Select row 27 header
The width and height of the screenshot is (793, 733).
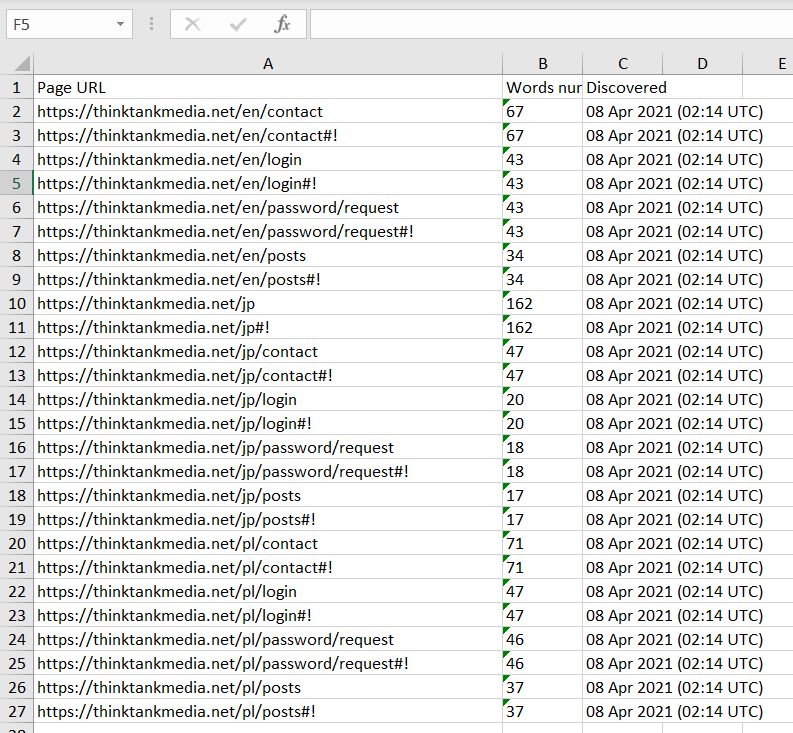click(17, 711)
